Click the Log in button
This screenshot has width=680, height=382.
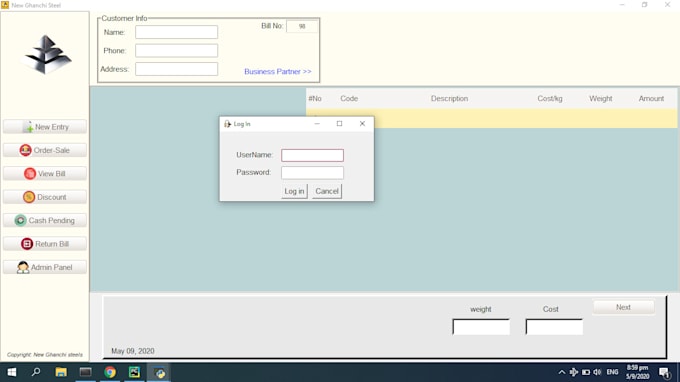click(x=294, y=191)
